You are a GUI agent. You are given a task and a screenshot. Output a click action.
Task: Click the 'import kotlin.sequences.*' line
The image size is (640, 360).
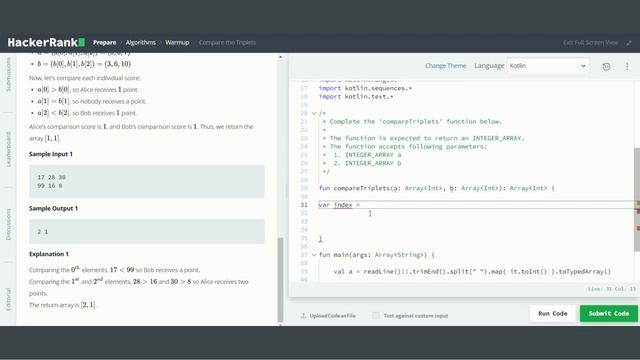[x=365, y=88]
